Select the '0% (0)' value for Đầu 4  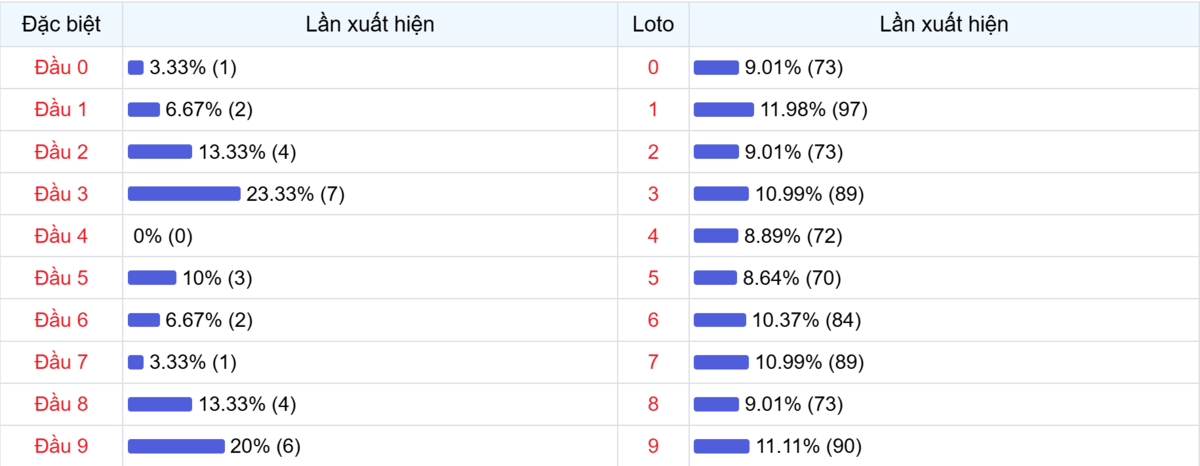click(163, 236)
